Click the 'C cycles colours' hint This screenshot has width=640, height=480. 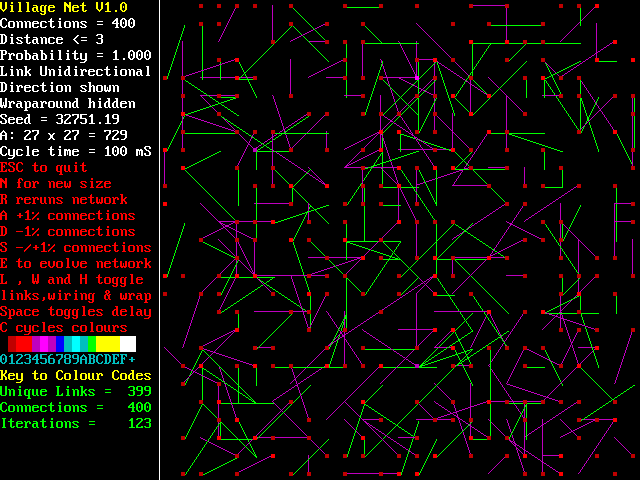point(64,327)
